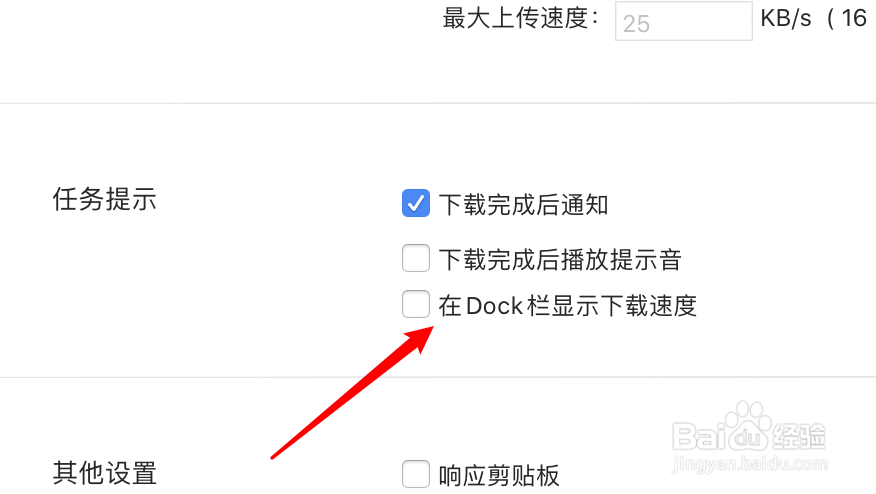Enable the 下载完成后播放提示音 checkbox
Image resolution: width=876 pixels, height=494 pixels.
point(416,258)
